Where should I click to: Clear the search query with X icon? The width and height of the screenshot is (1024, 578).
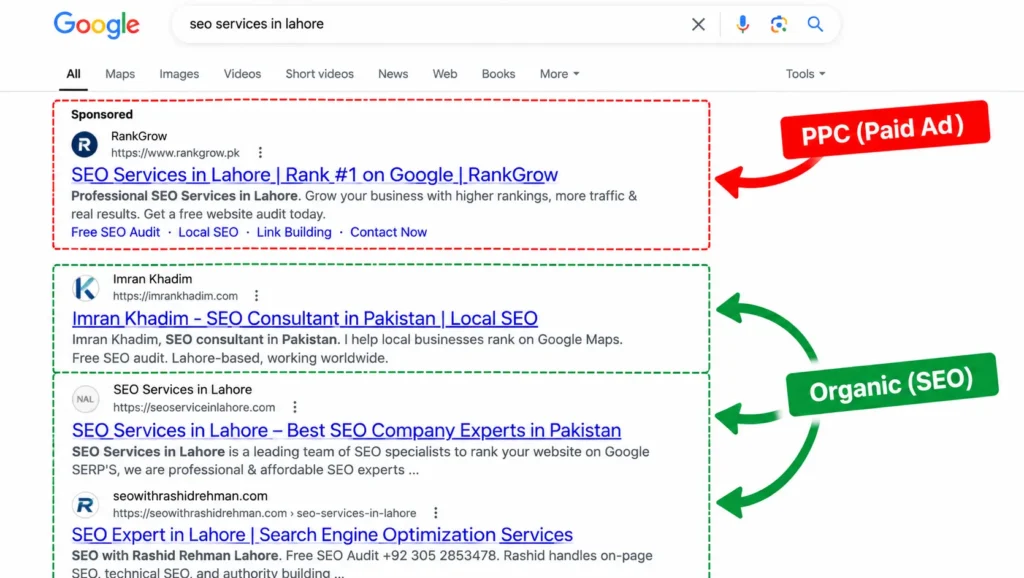698,24
